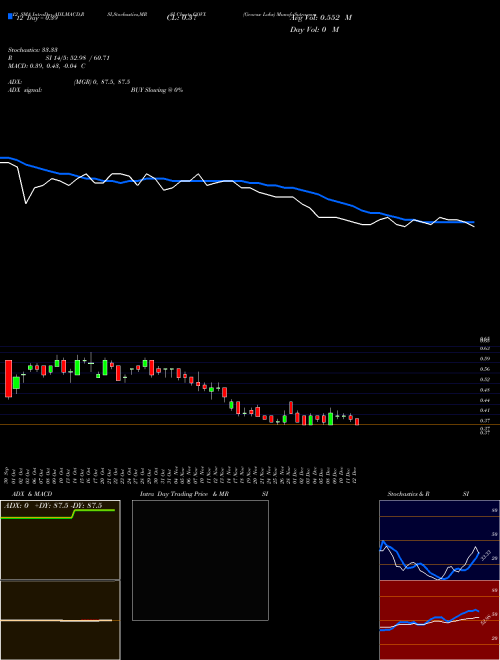
Task: Click the '30 Sep' date axis label
Action: (7, 476)
